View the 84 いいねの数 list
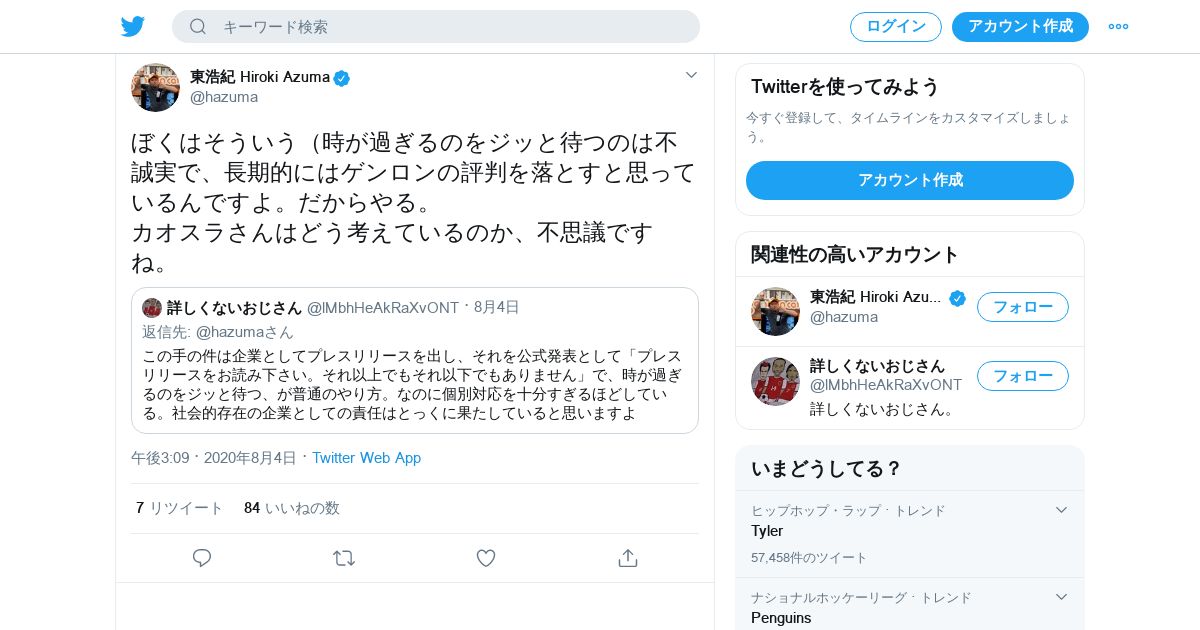The image size is (1200, 630). [x=292, y=508]
